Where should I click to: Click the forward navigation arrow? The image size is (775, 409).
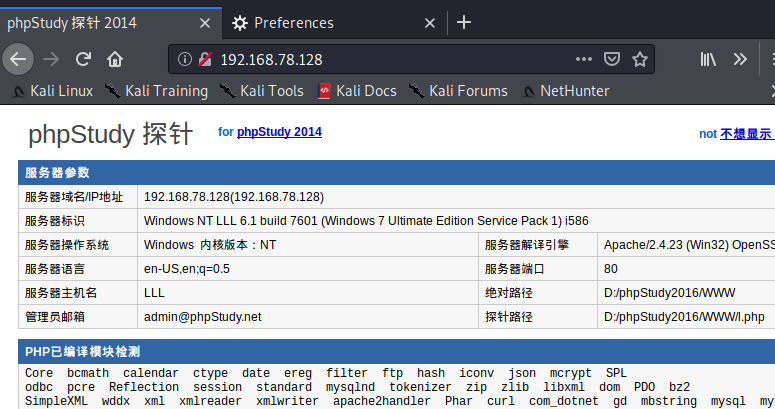(x=51, y=59)
